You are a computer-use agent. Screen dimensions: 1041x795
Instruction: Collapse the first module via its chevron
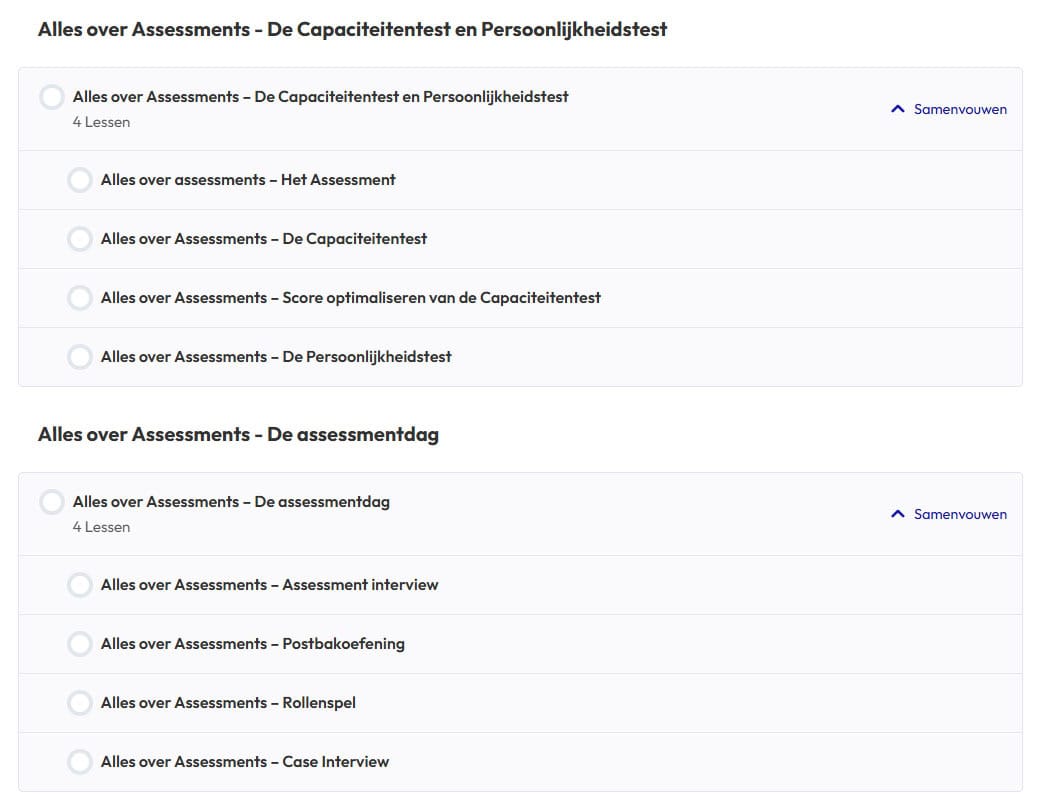click(x=898, y=109)
